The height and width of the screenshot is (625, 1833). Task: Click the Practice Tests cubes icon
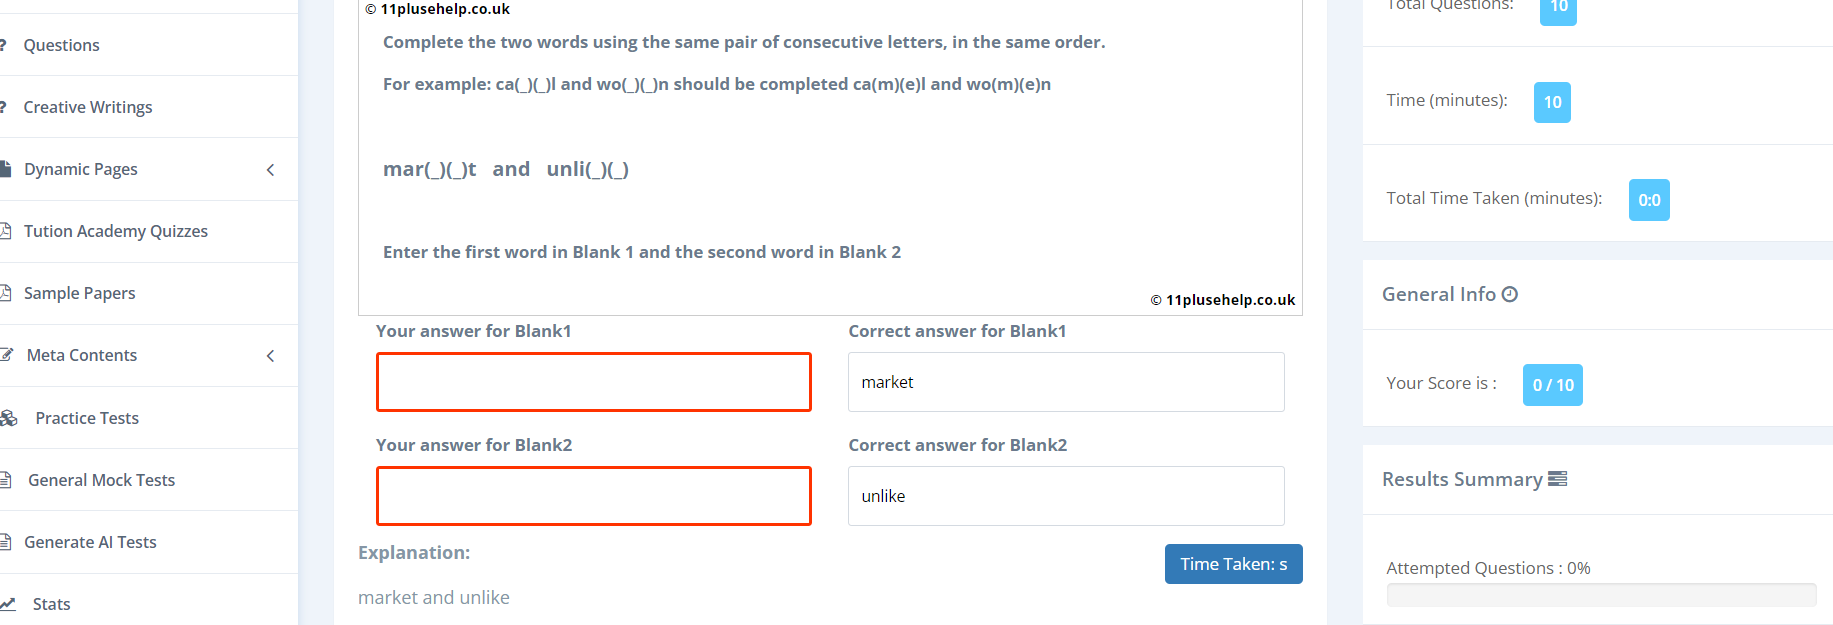[9, 418]
